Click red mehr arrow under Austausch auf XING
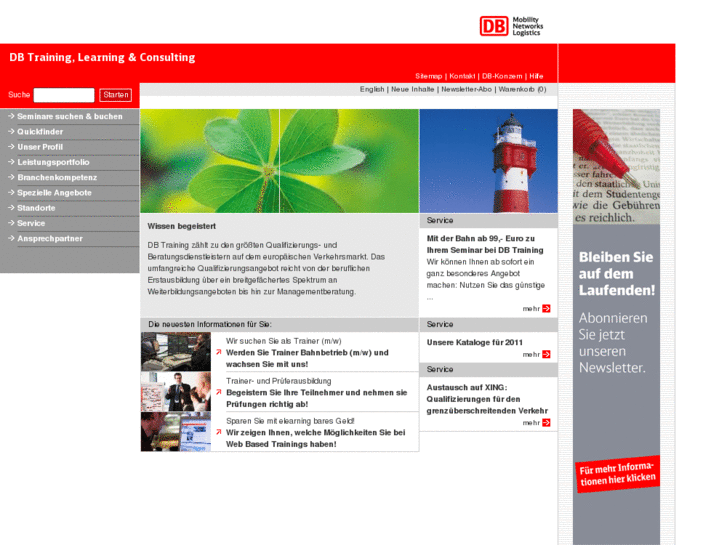727x545 pixels. coord(546,423)
